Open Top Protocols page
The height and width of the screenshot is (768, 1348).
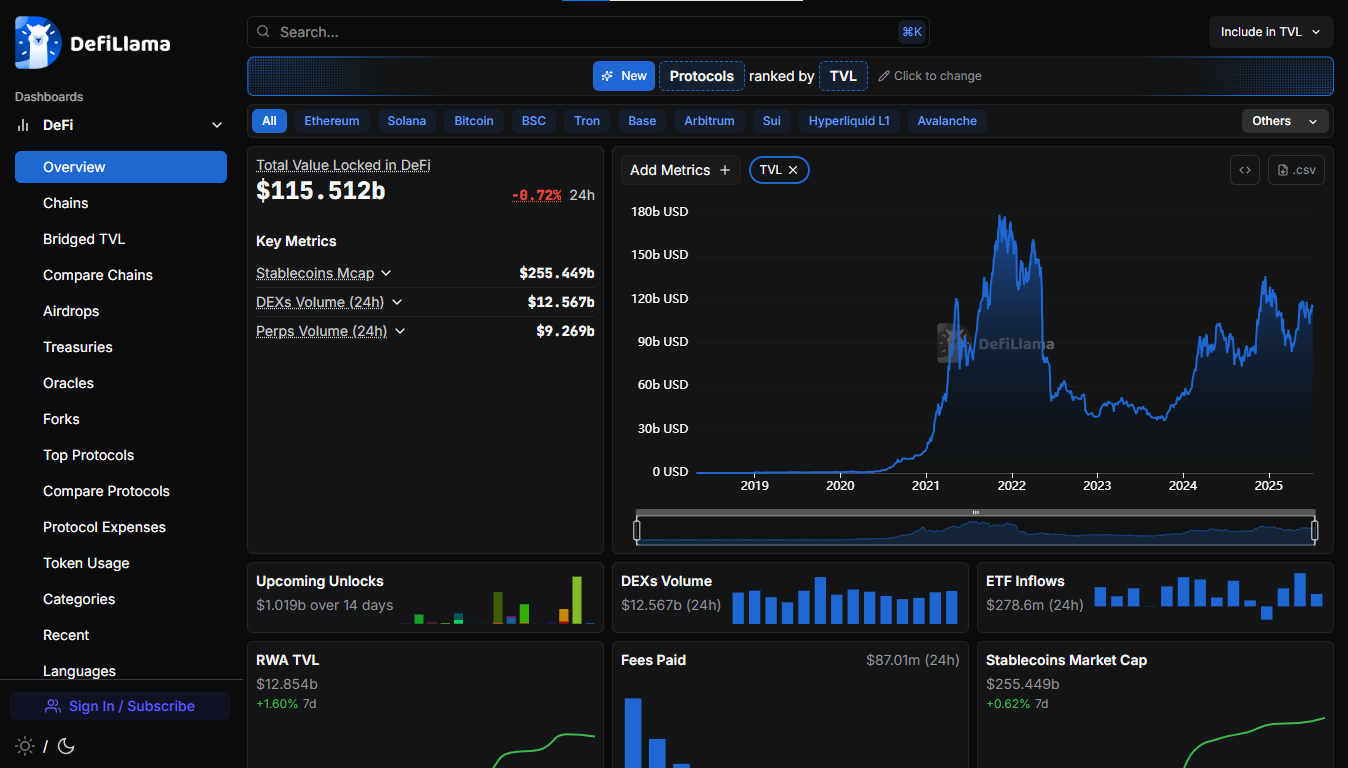pyautogui.click(x=121, y=455)
